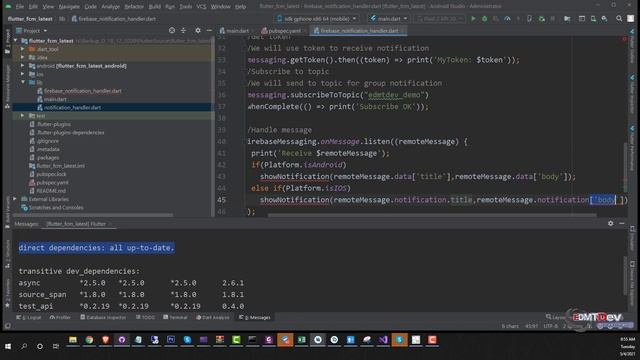Collapse the flutter_fcm_latest root folder
640x360 pixels.
[16, 41]
